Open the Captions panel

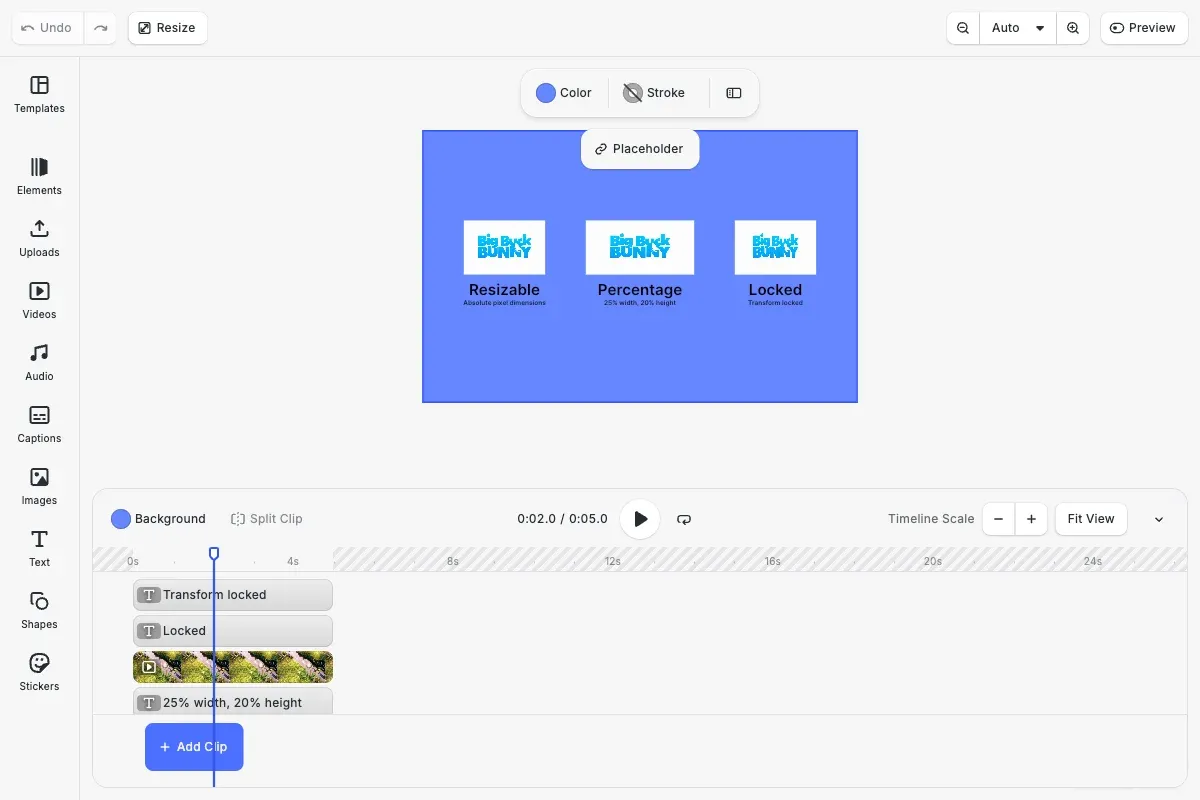pyautogui.click(x=38, y=423)
